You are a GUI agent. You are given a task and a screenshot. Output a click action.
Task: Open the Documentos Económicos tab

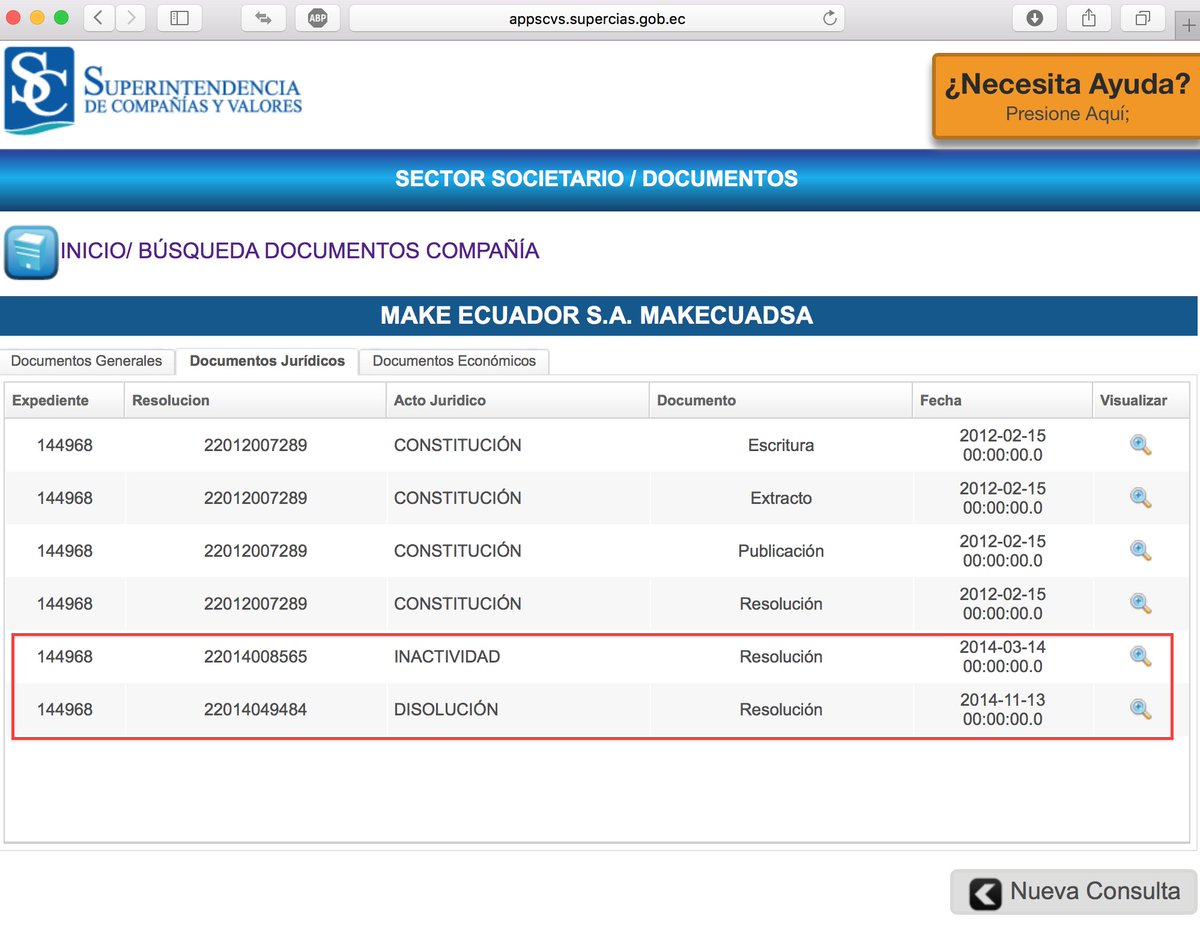click(454, 361)
